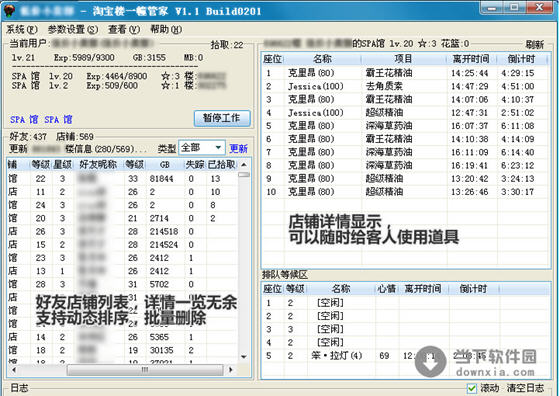Screen dimensions: 560x396
Task: Select seat 5 row with 16:07:37
Action: click(406, 126)
